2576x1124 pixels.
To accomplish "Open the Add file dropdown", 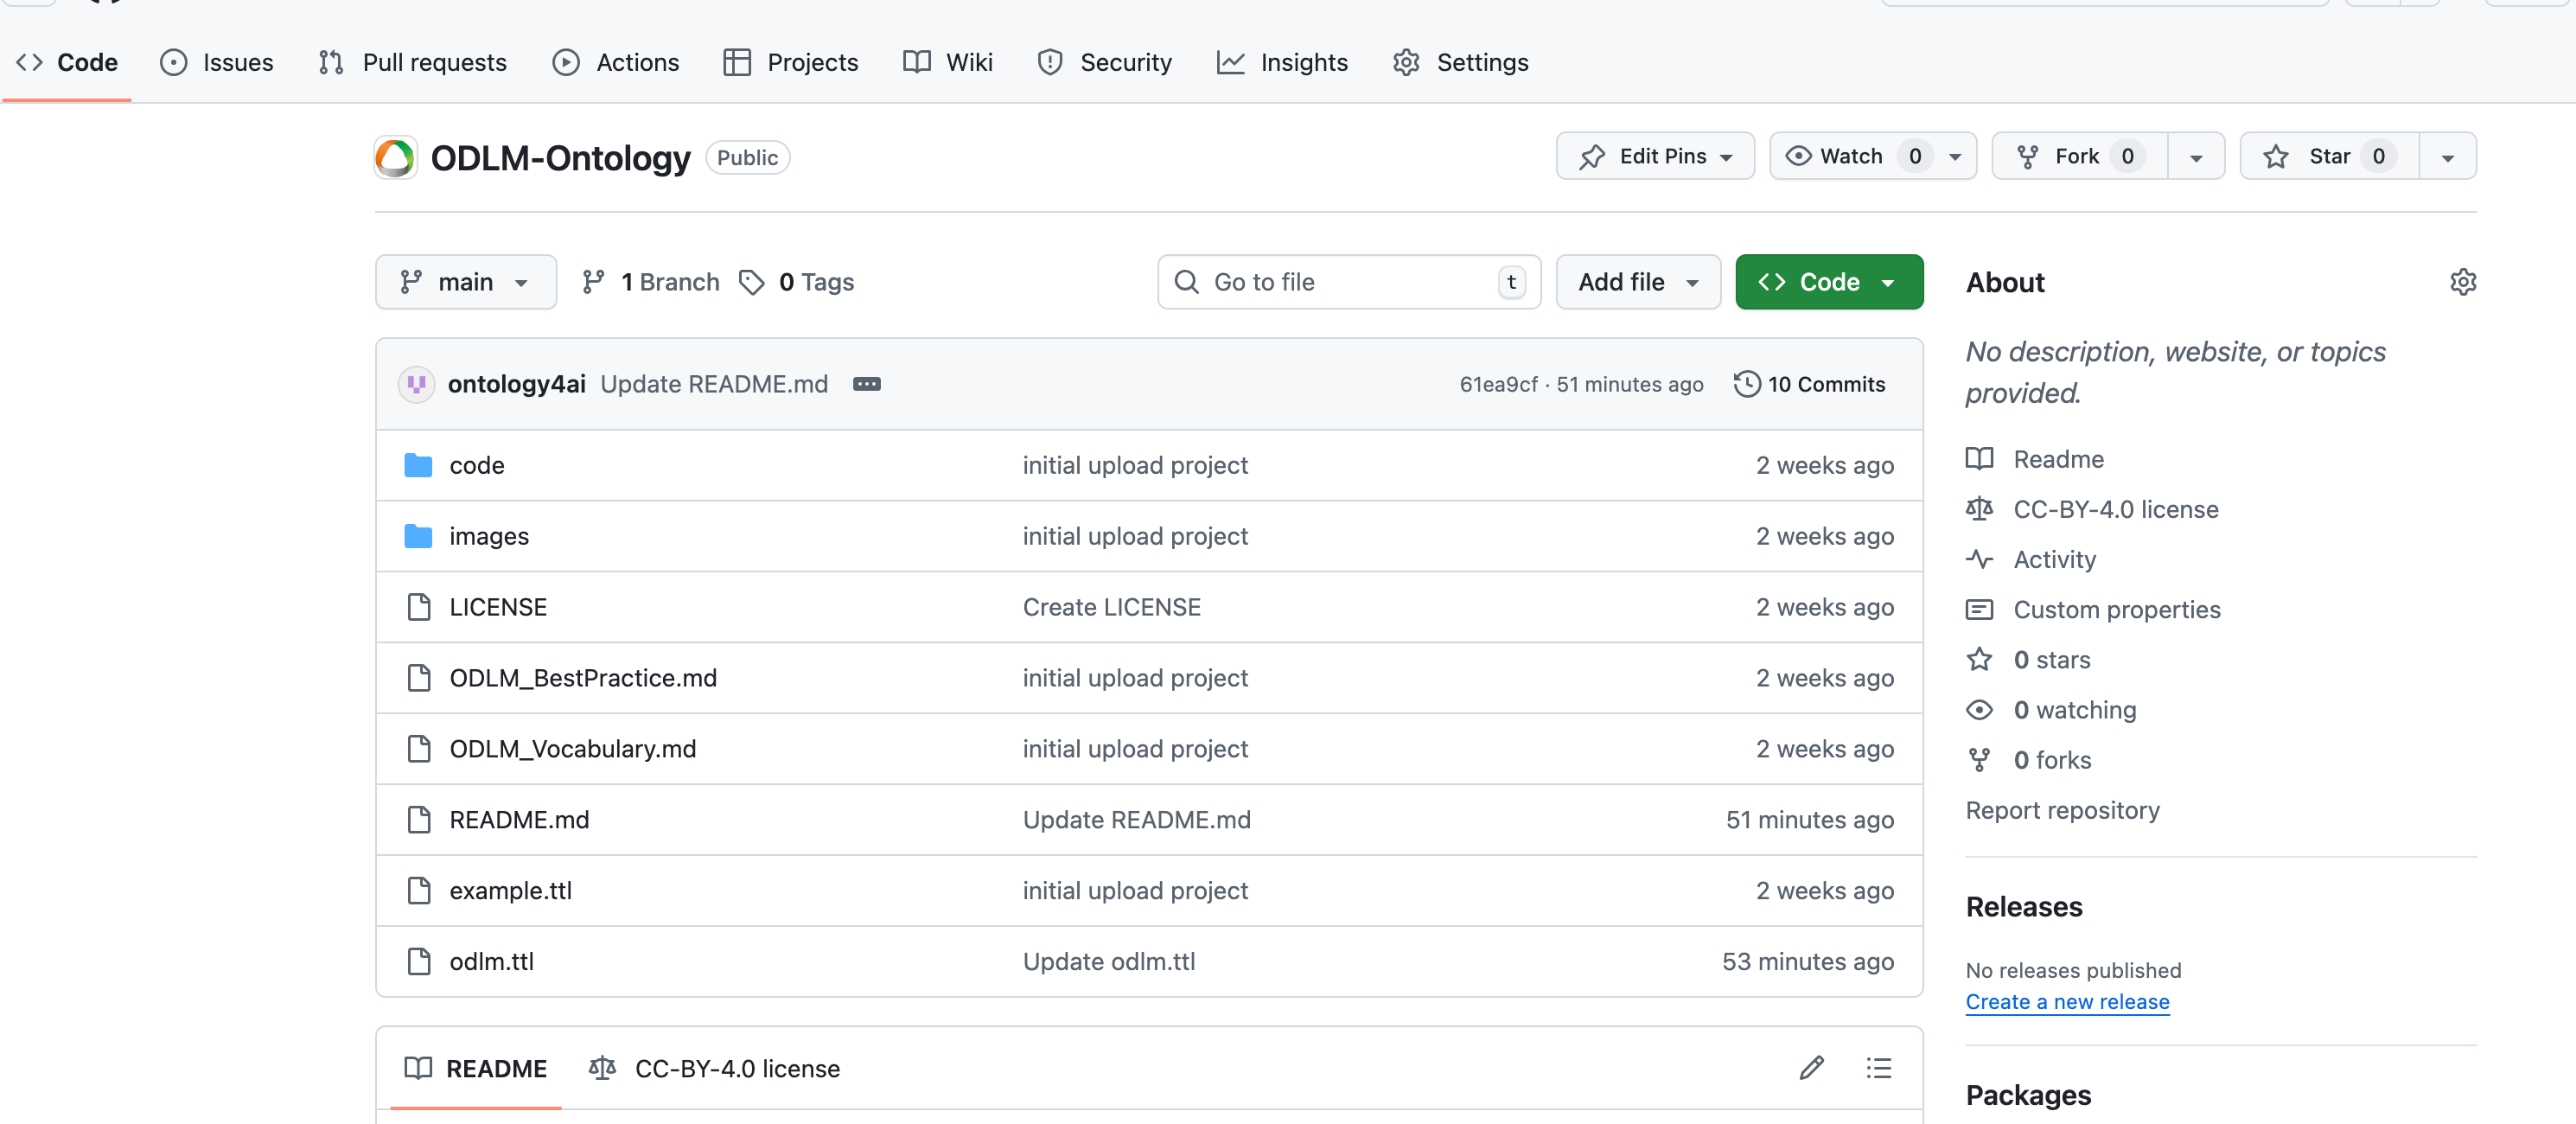I will [1637, 282].
